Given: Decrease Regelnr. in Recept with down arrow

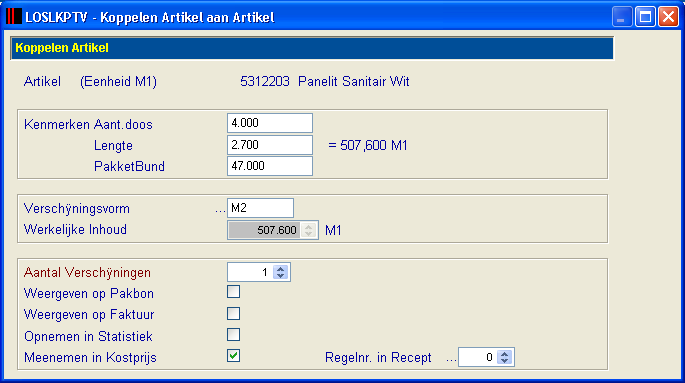Looking at the screenshot, I should coord(505,361).
